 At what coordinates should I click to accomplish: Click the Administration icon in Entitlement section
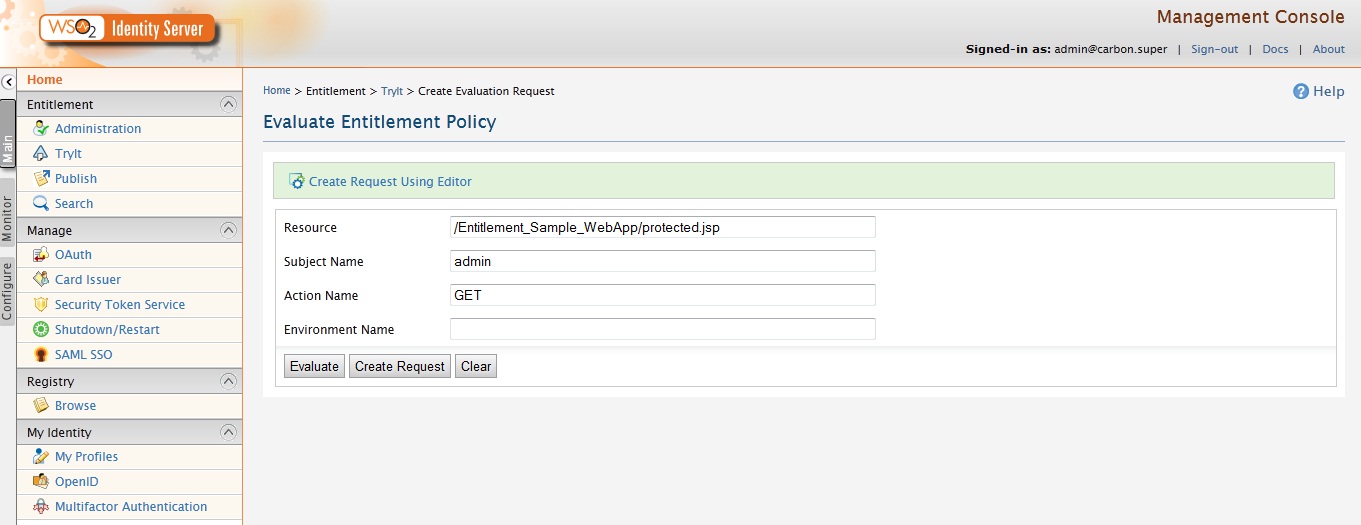41,128
